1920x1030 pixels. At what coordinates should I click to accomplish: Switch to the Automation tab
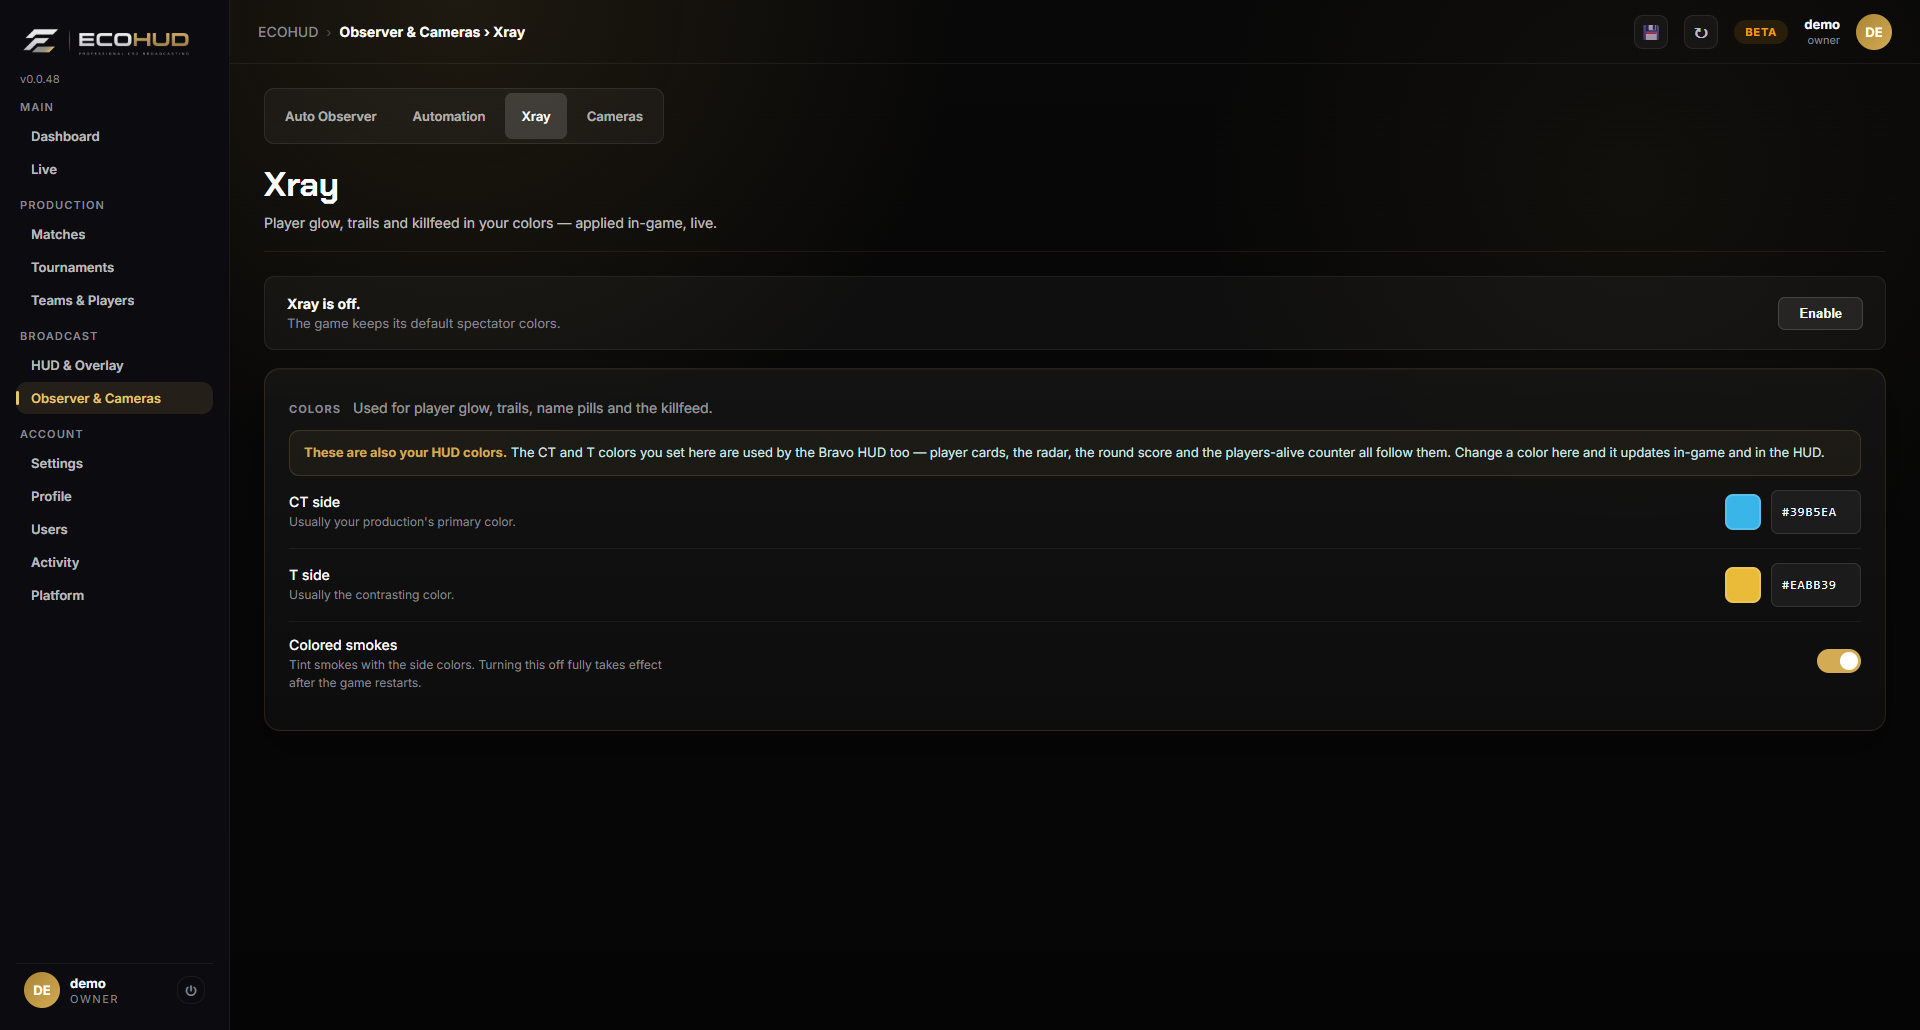(449, 116)
